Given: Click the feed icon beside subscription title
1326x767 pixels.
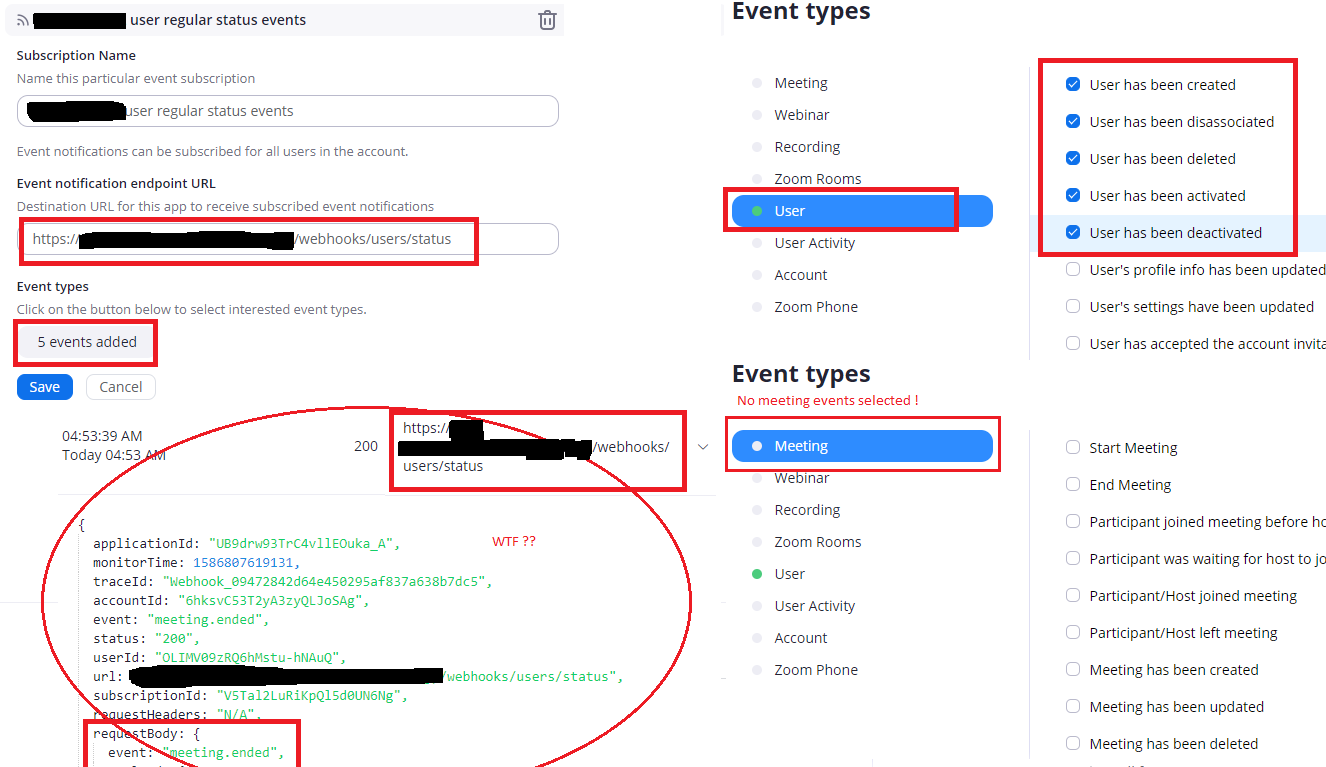Looking at the screenshot, I should click(x=23, y=20).
